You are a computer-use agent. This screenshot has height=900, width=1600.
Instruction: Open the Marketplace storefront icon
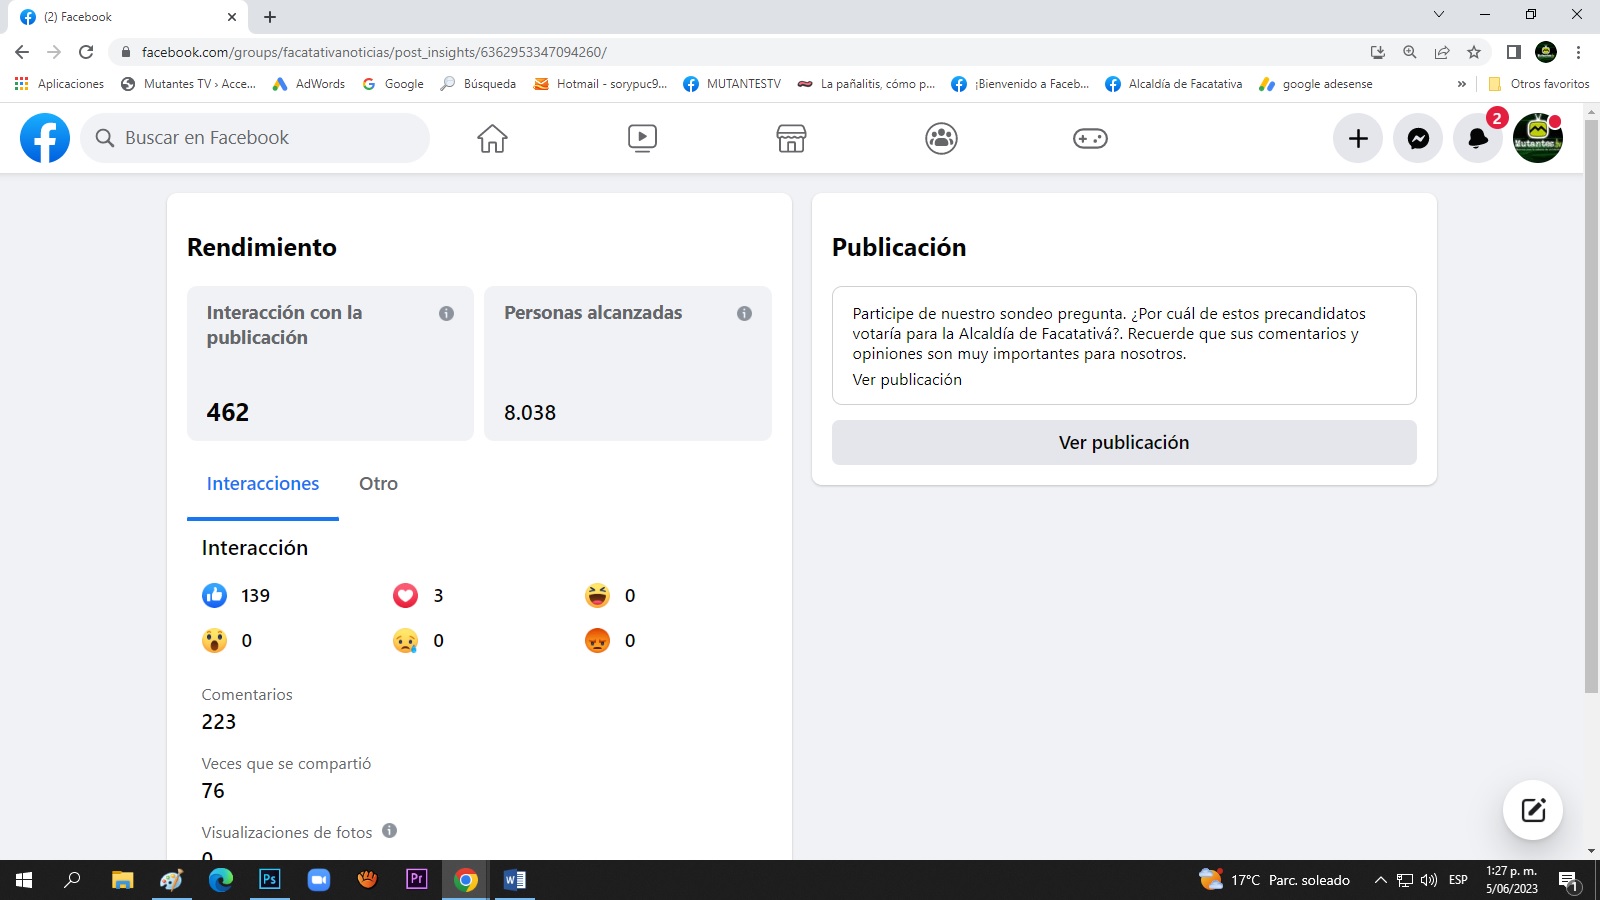coord(791,138)
